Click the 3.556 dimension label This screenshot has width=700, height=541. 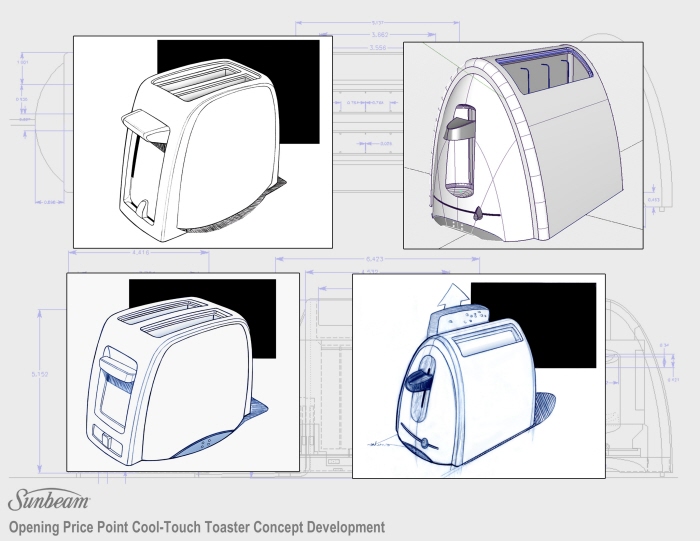point(378,47)
